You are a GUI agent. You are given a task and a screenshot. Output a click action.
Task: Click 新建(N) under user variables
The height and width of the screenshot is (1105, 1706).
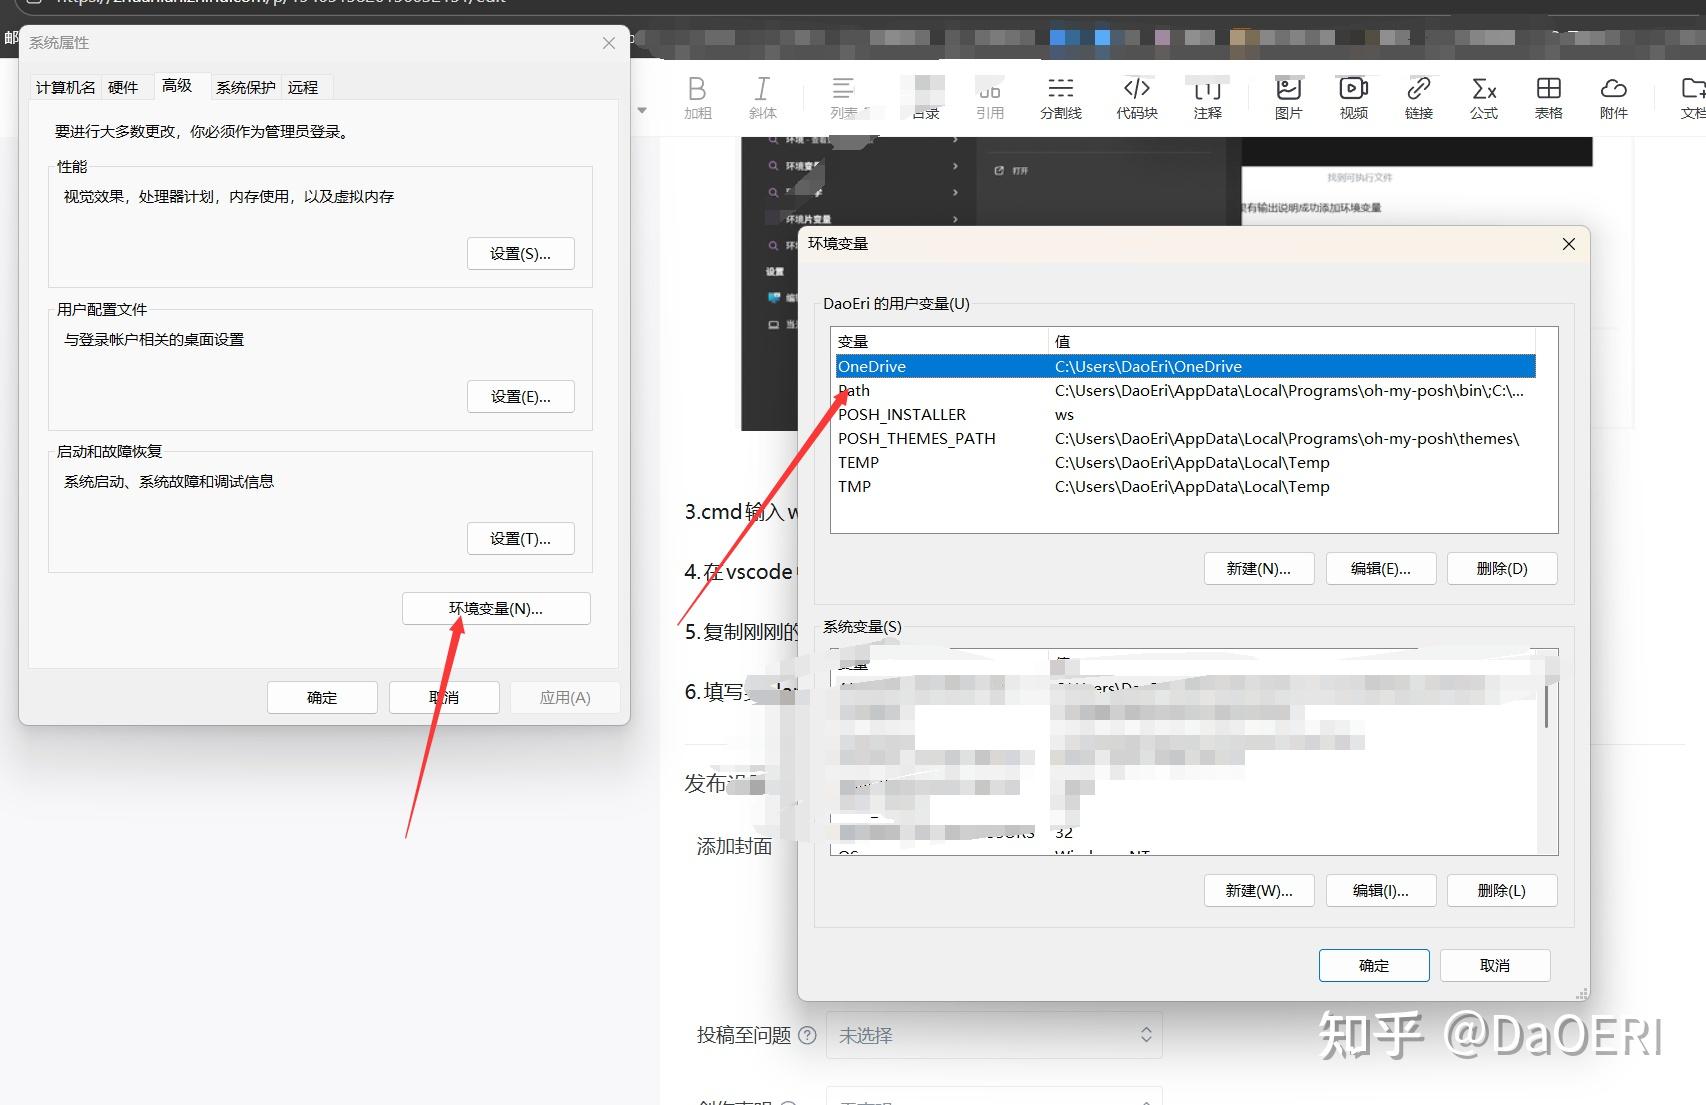click(x=1258, y=568)
